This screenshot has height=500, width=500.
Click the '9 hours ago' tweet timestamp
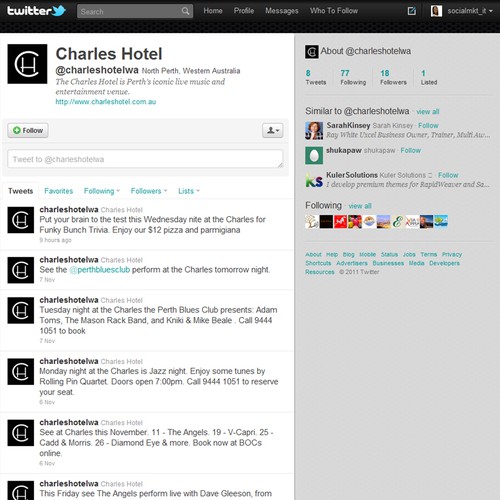point(55,240)
